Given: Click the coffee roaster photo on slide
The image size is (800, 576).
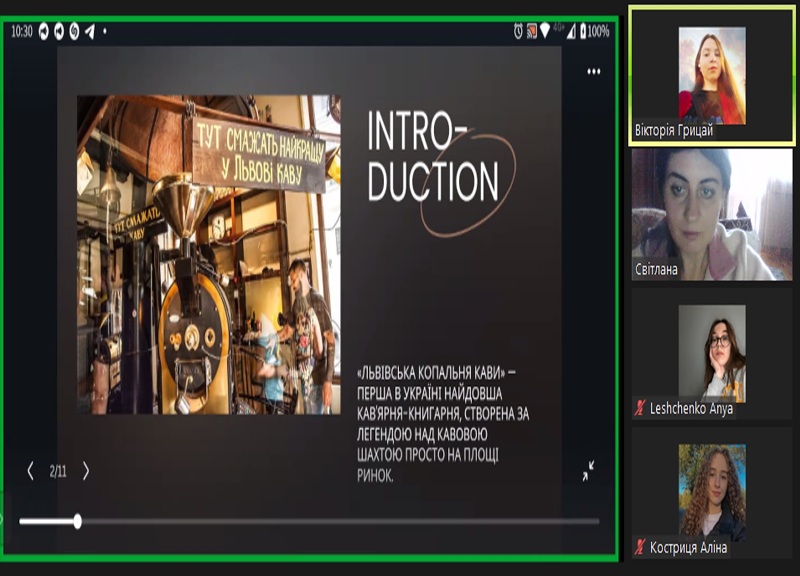Looking at the screenshot, I should coord(209,254).
